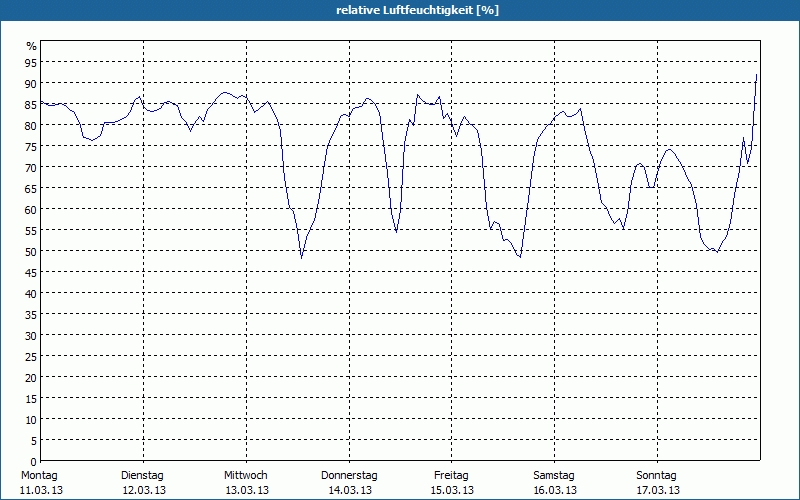Image resolution: width=800 pixels, height=500 pixels.
Task: Click the y-axis value '70'
Action: tap(31, 167)
